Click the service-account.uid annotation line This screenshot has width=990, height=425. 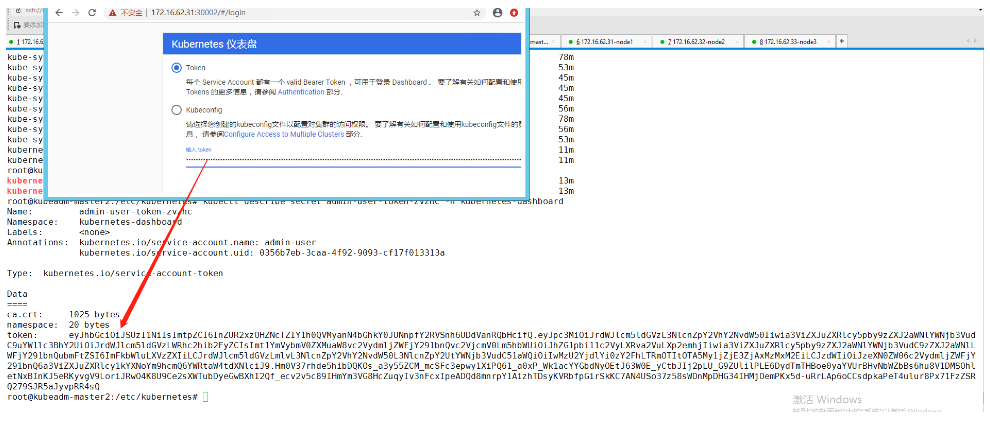262,253
